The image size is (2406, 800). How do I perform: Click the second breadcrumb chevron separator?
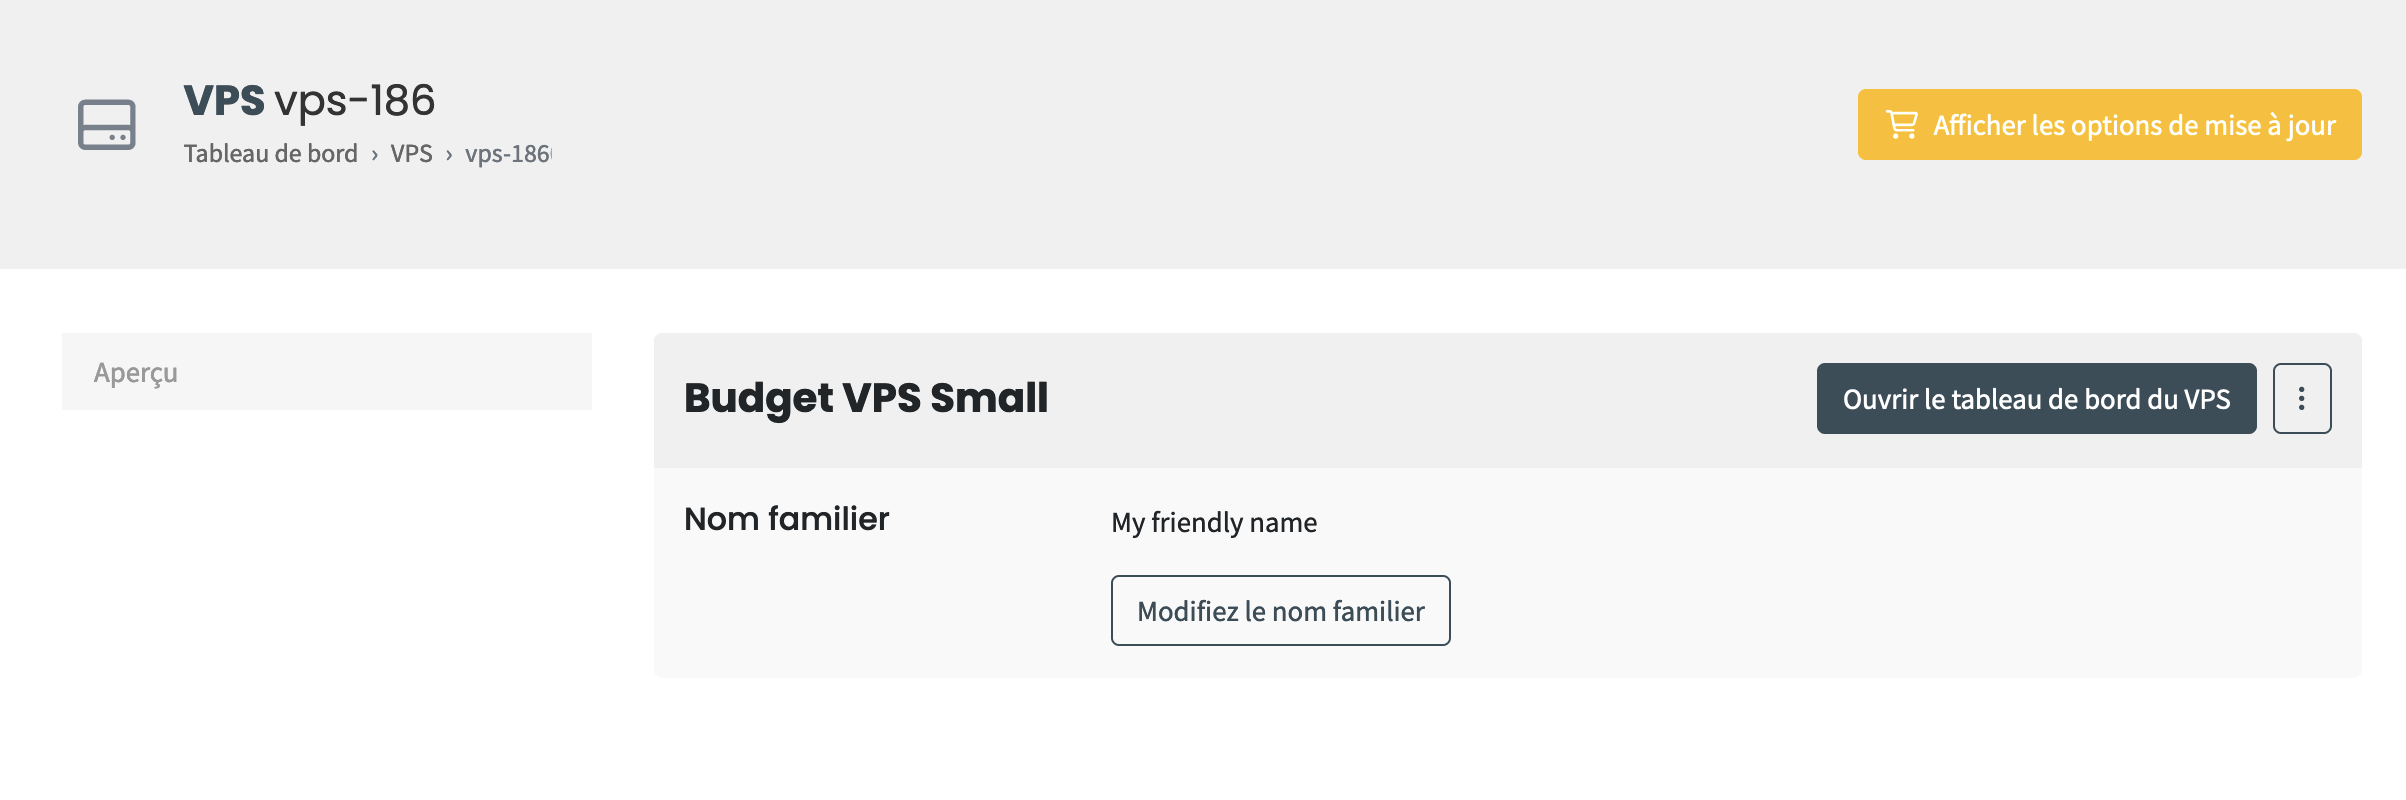coord(449,155)
